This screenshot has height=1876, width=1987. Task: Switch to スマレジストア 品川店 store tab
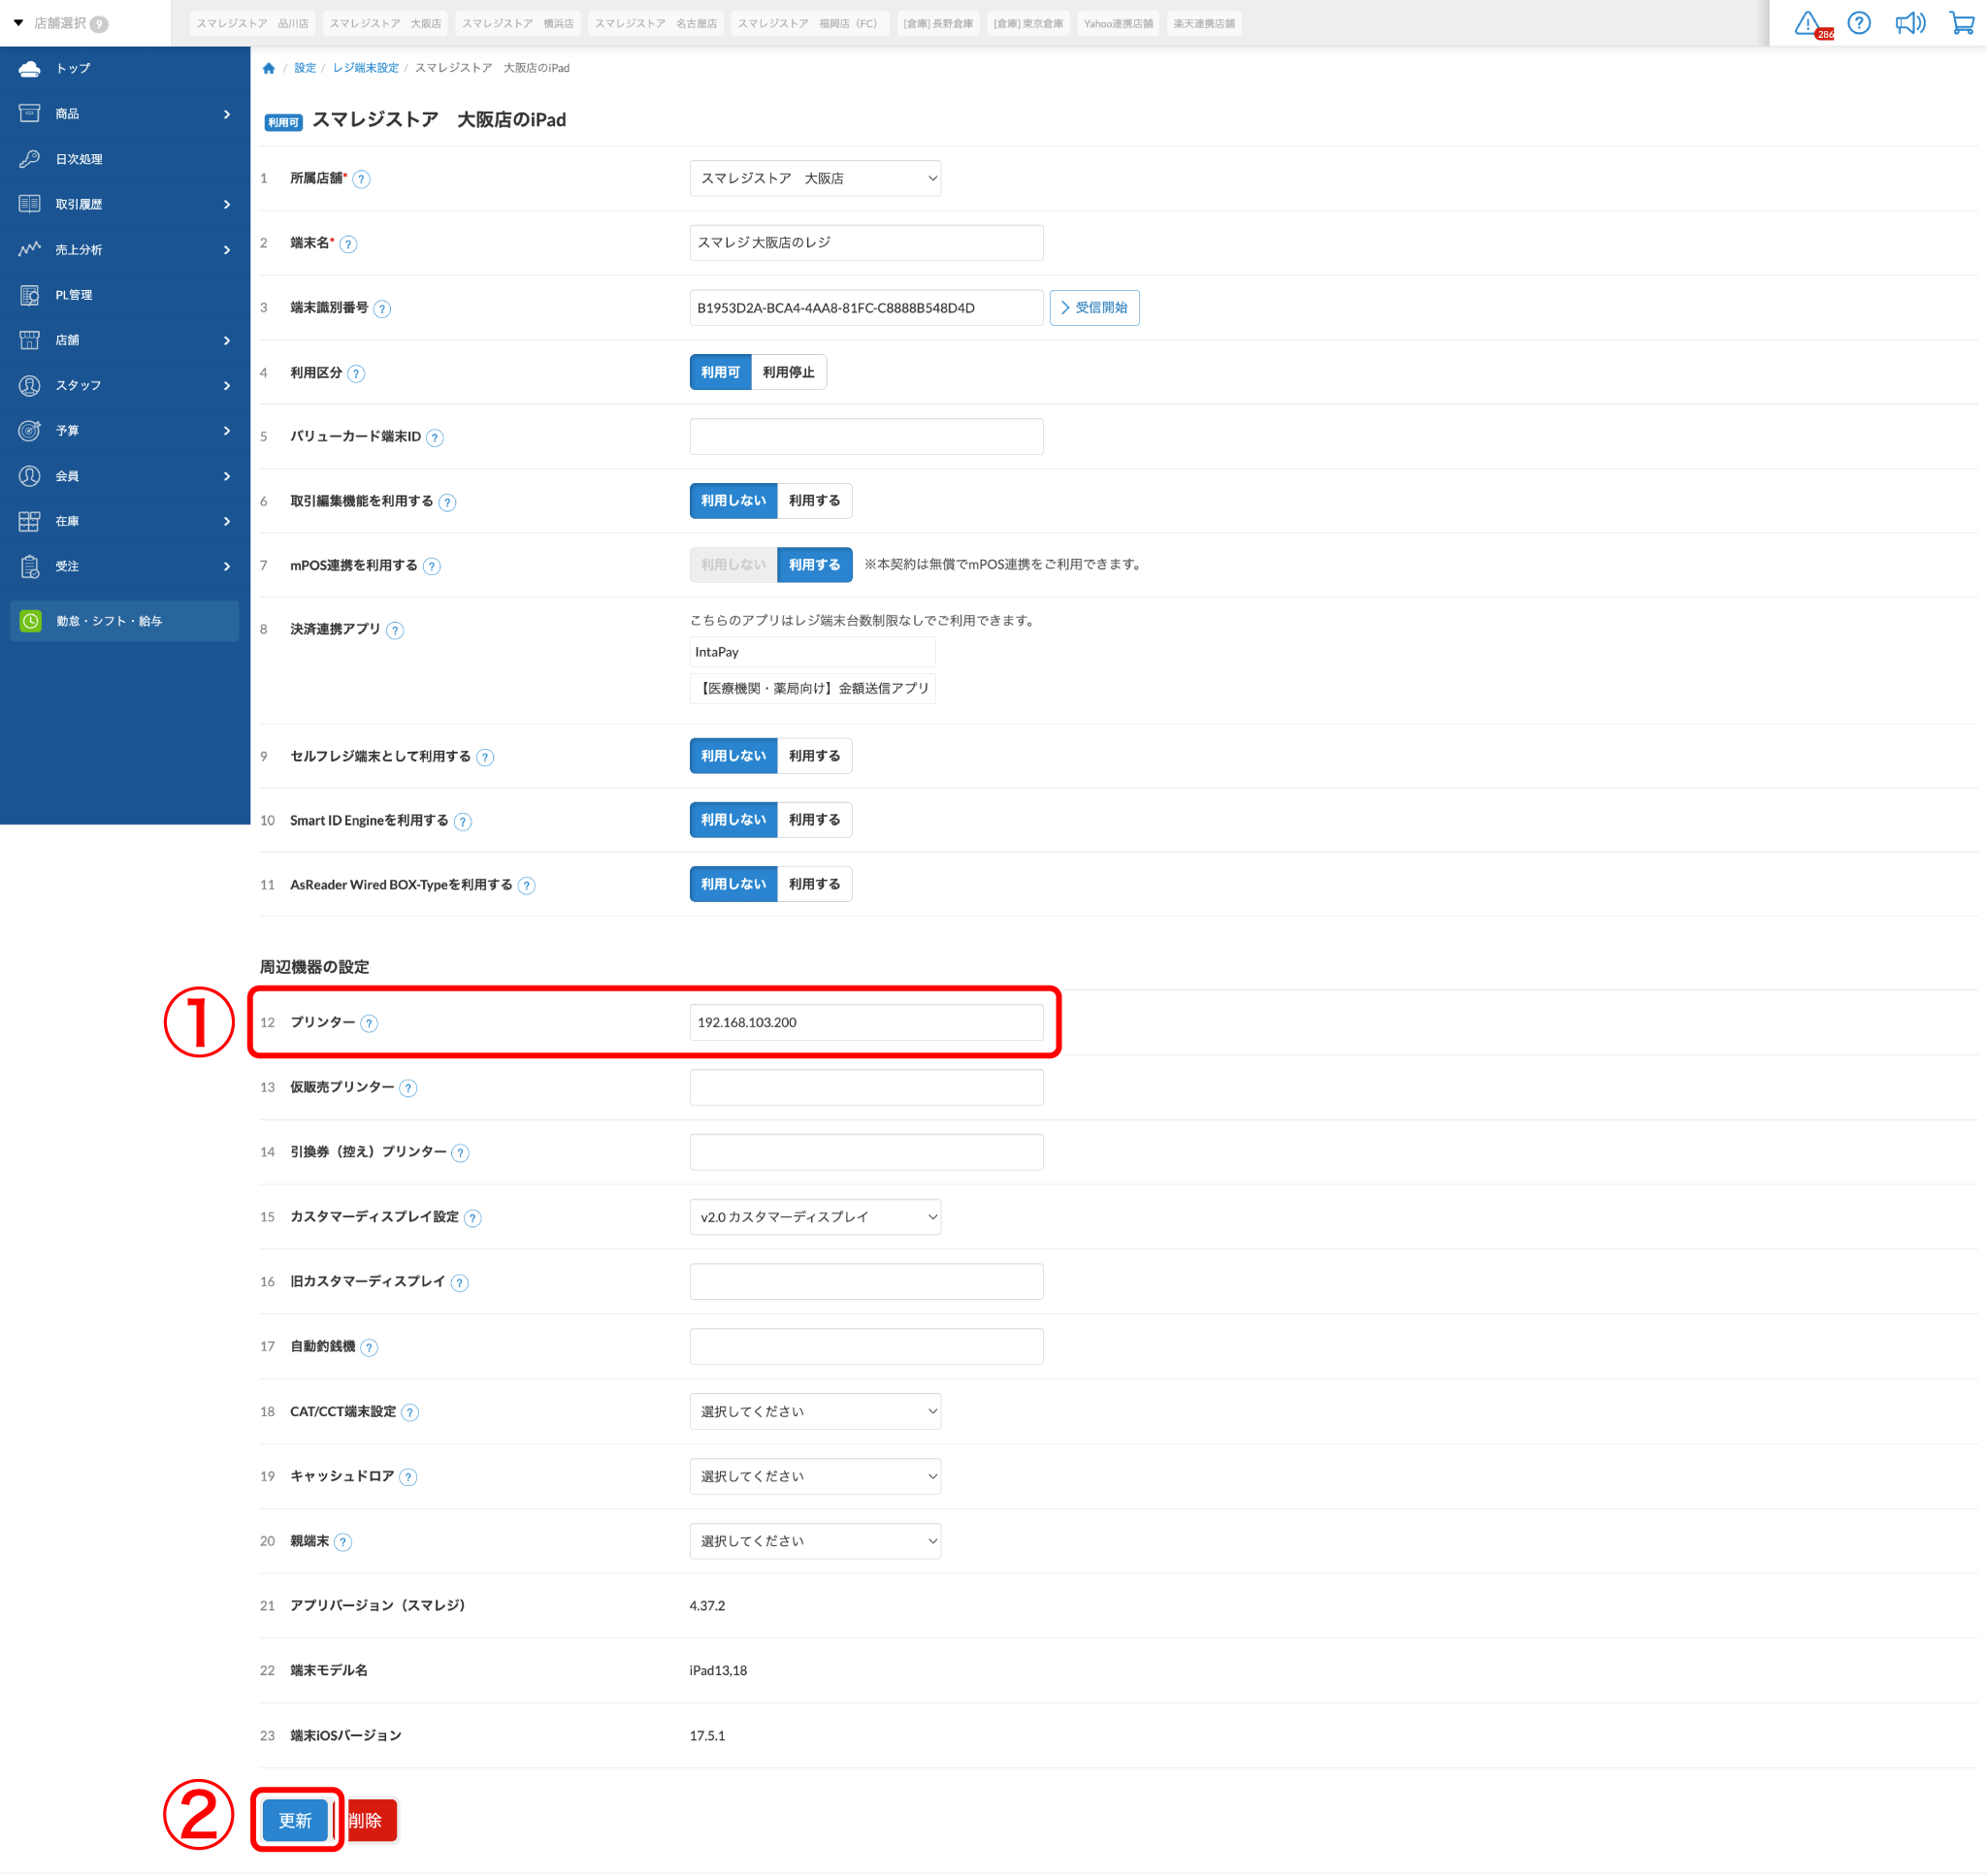pos(252,23)
